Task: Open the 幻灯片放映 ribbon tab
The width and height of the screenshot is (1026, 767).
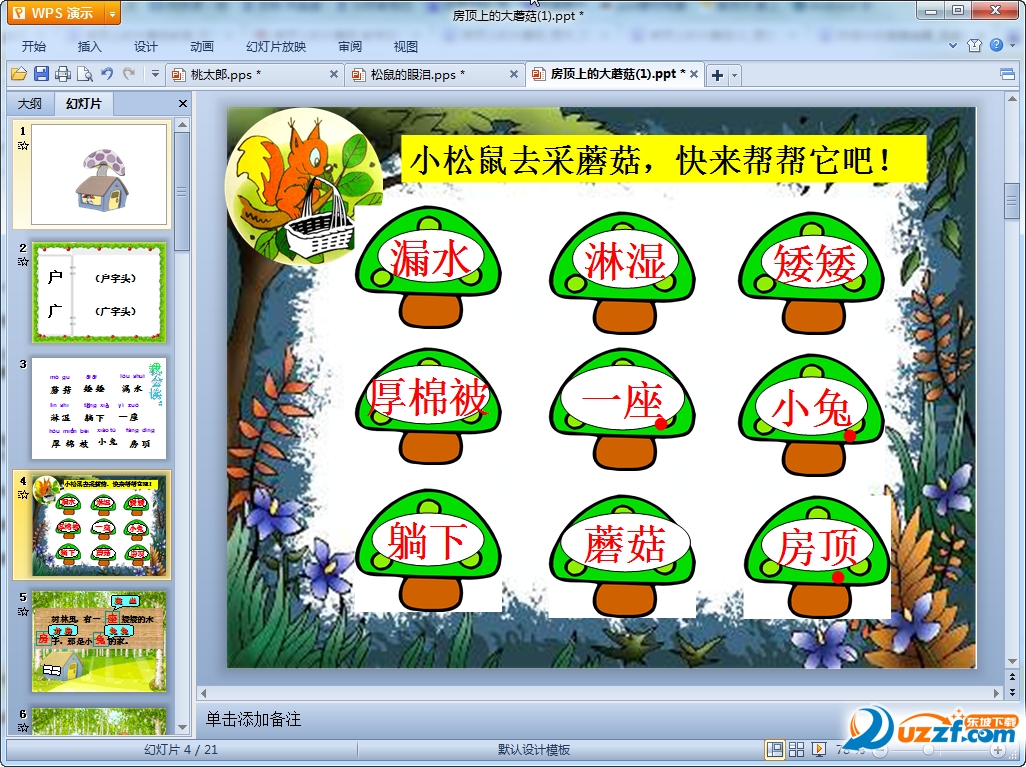Action: click(276, 46)
